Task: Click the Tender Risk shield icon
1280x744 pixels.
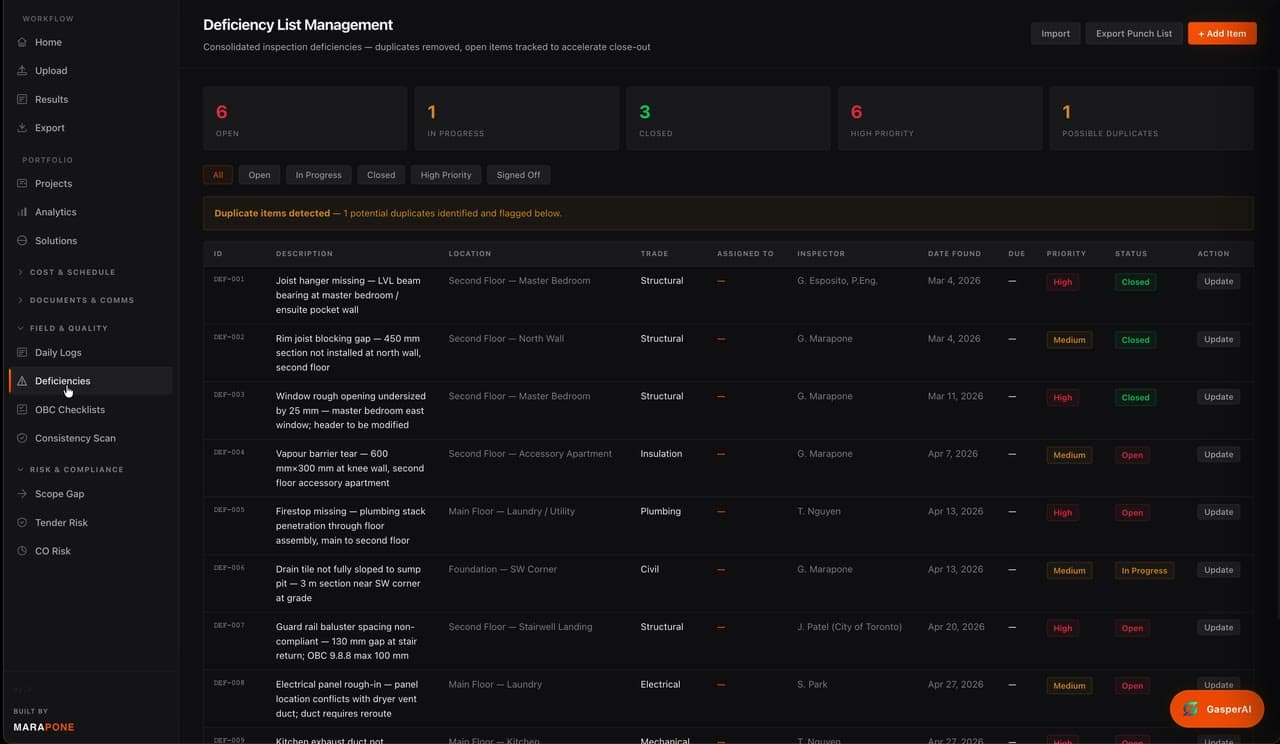Action: 22,522
